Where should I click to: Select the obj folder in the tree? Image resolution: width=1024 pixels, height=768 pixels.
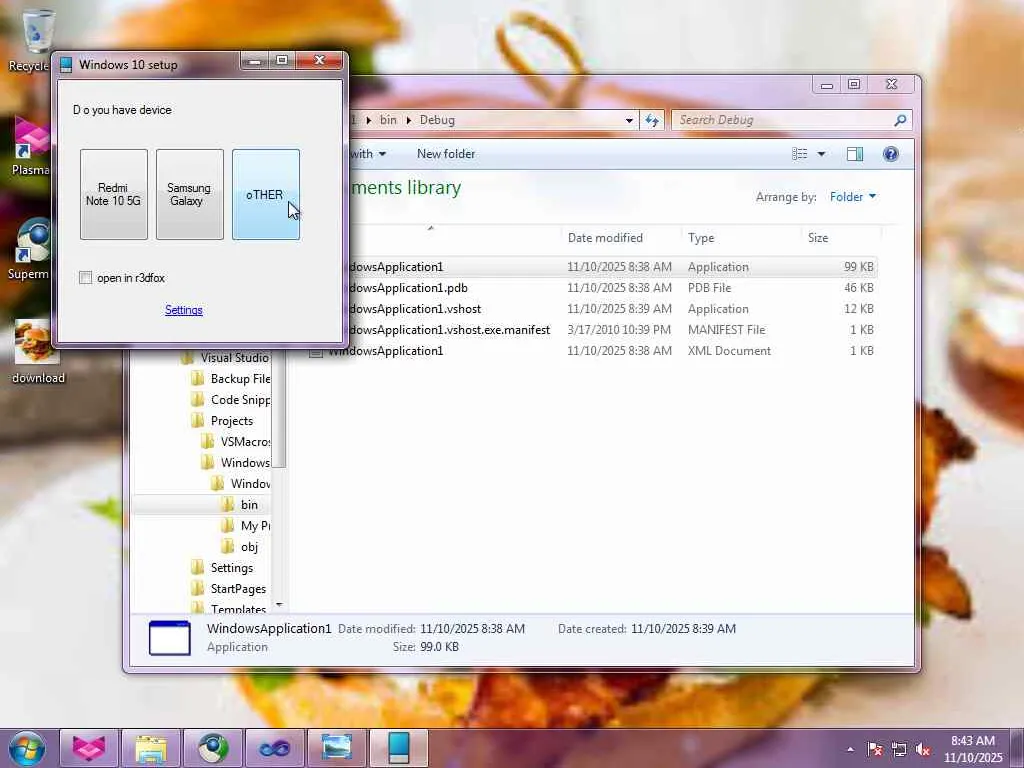click(240, 547)
